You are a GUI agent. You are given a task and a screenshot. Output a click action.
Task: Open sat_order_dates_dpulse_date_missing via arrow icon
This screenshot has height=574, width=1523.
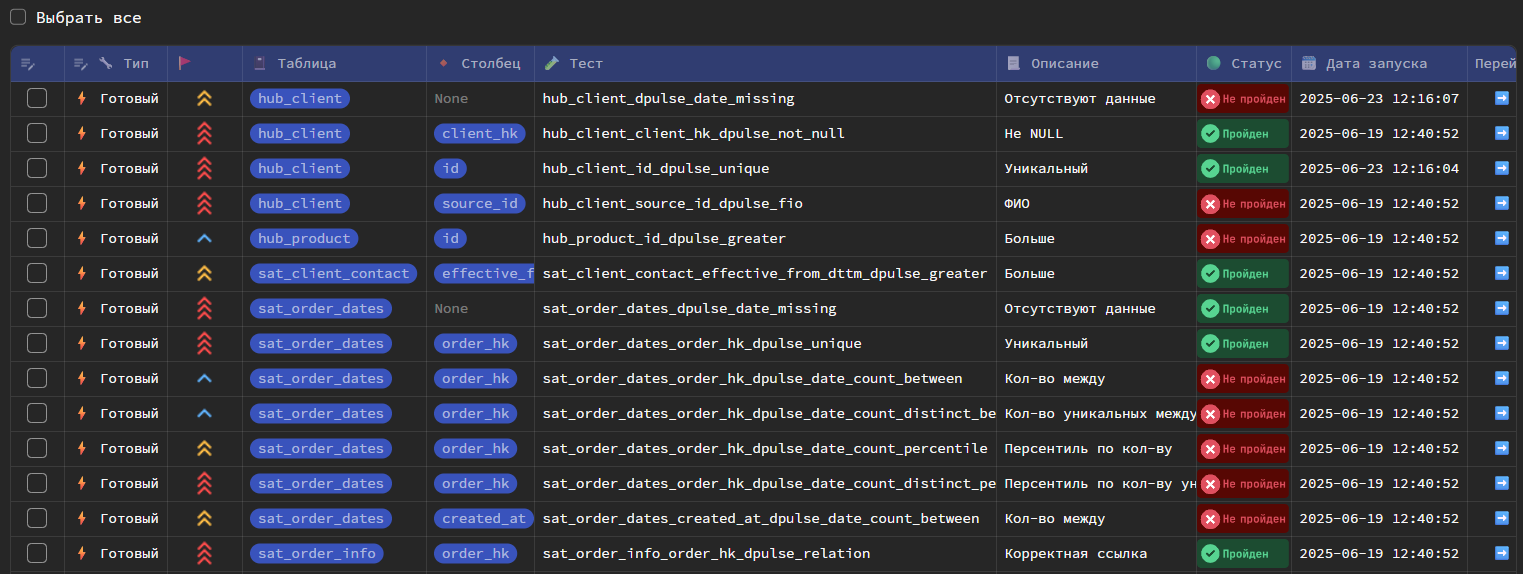tap(1501, 308)
